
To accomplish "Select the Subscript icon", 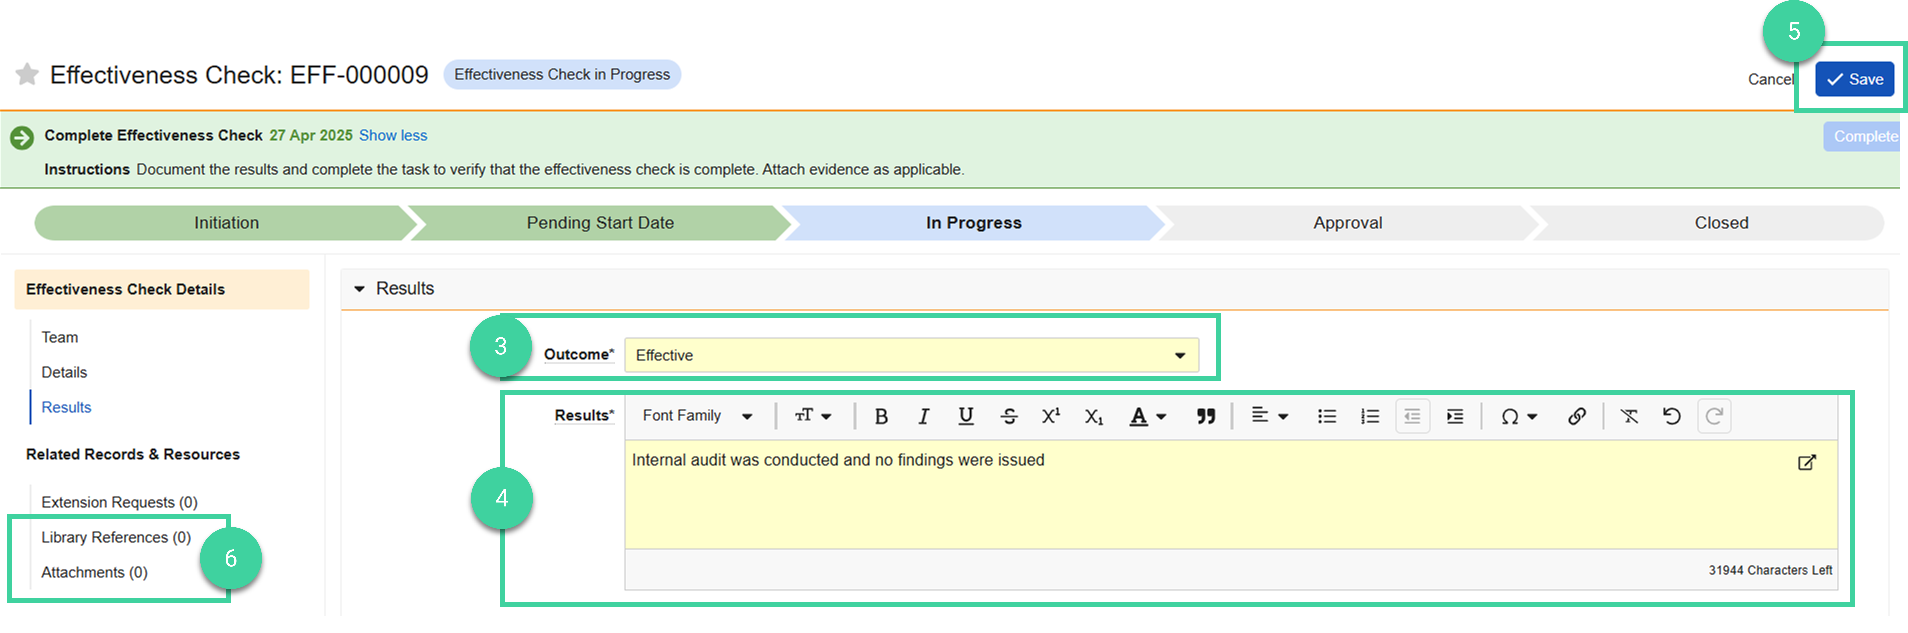I will [1094, 416].
